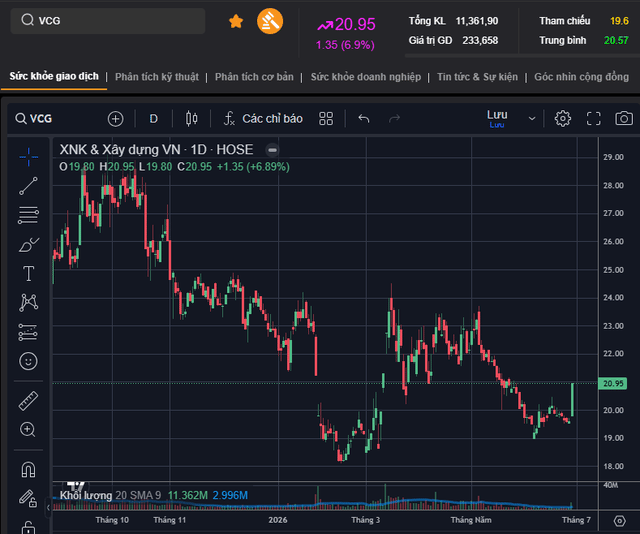640x534 pixels.
Task: Open Phân tích cơ bản tab
Action: (x=254, y=77)
